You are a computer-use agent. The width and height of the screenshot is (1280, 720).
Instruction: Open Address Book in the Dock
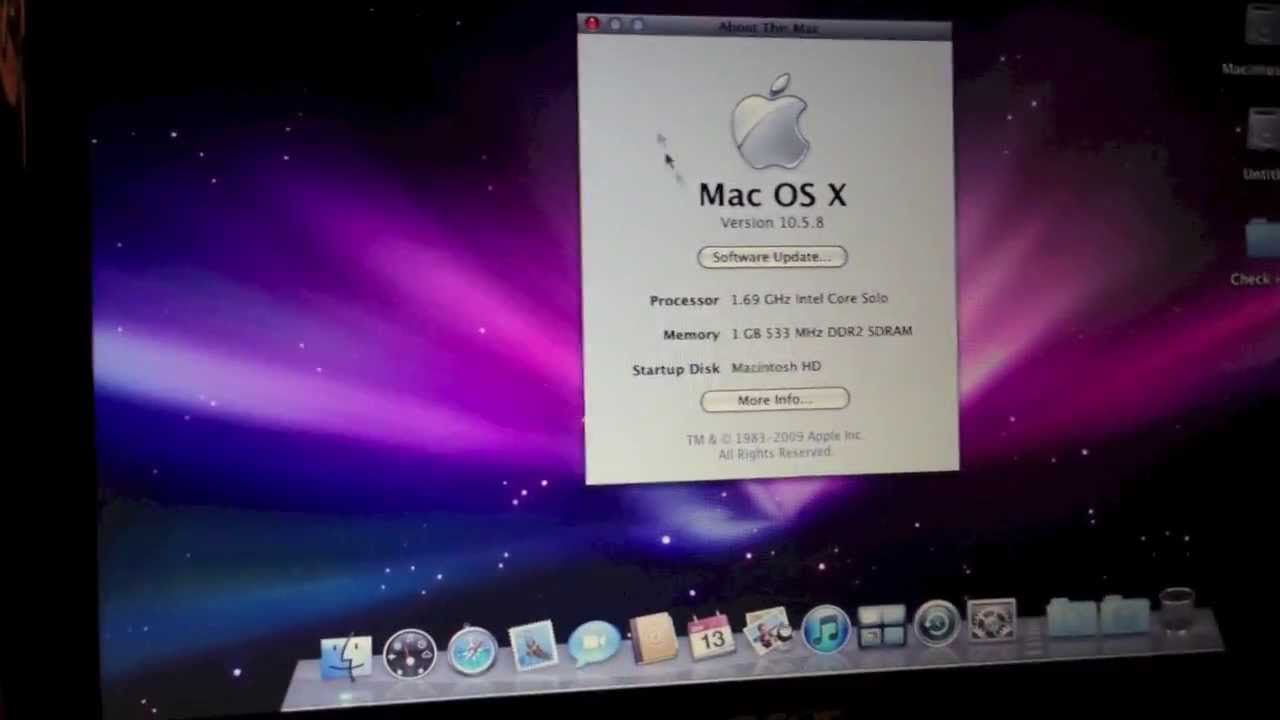653,638
